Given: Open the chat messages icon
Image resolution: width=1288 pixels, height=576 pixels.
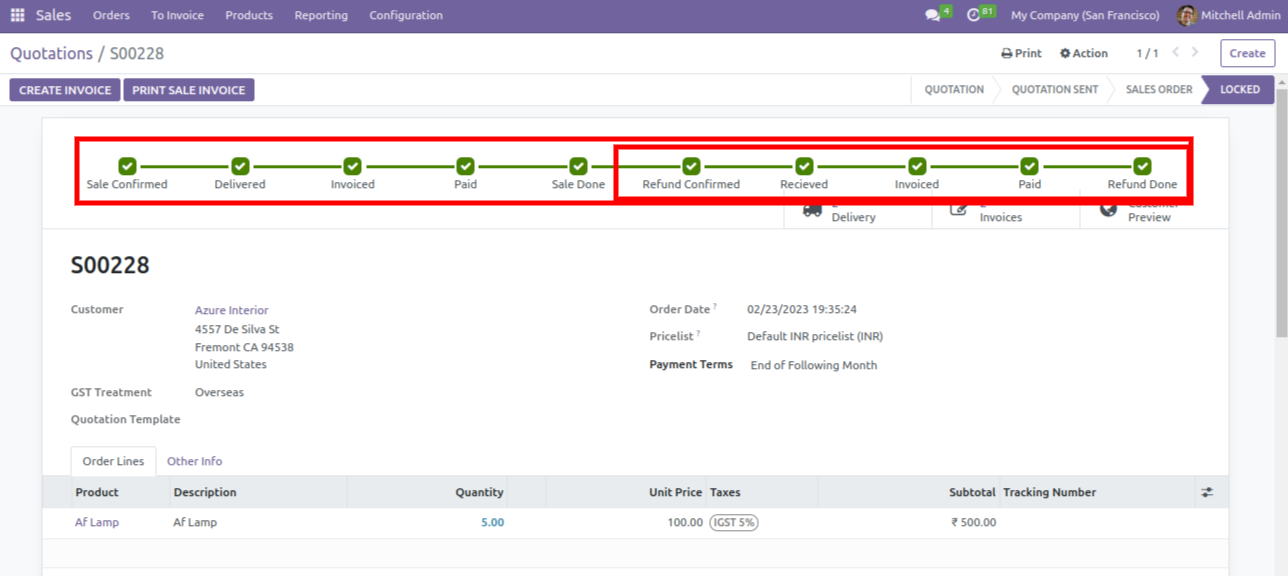Looking at the screenshot, I should (x=932, y=15).
